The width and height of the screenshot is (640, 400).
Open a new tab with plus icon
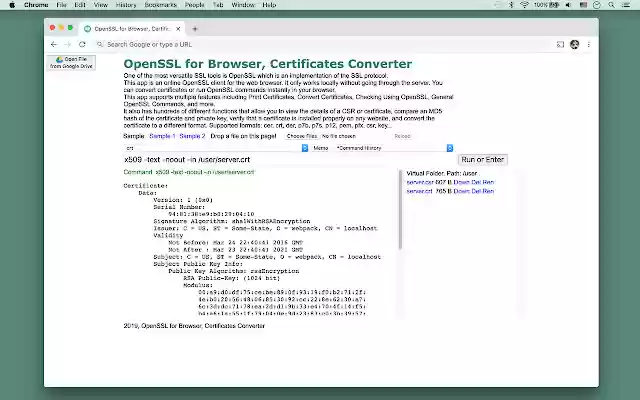(195, 29)
